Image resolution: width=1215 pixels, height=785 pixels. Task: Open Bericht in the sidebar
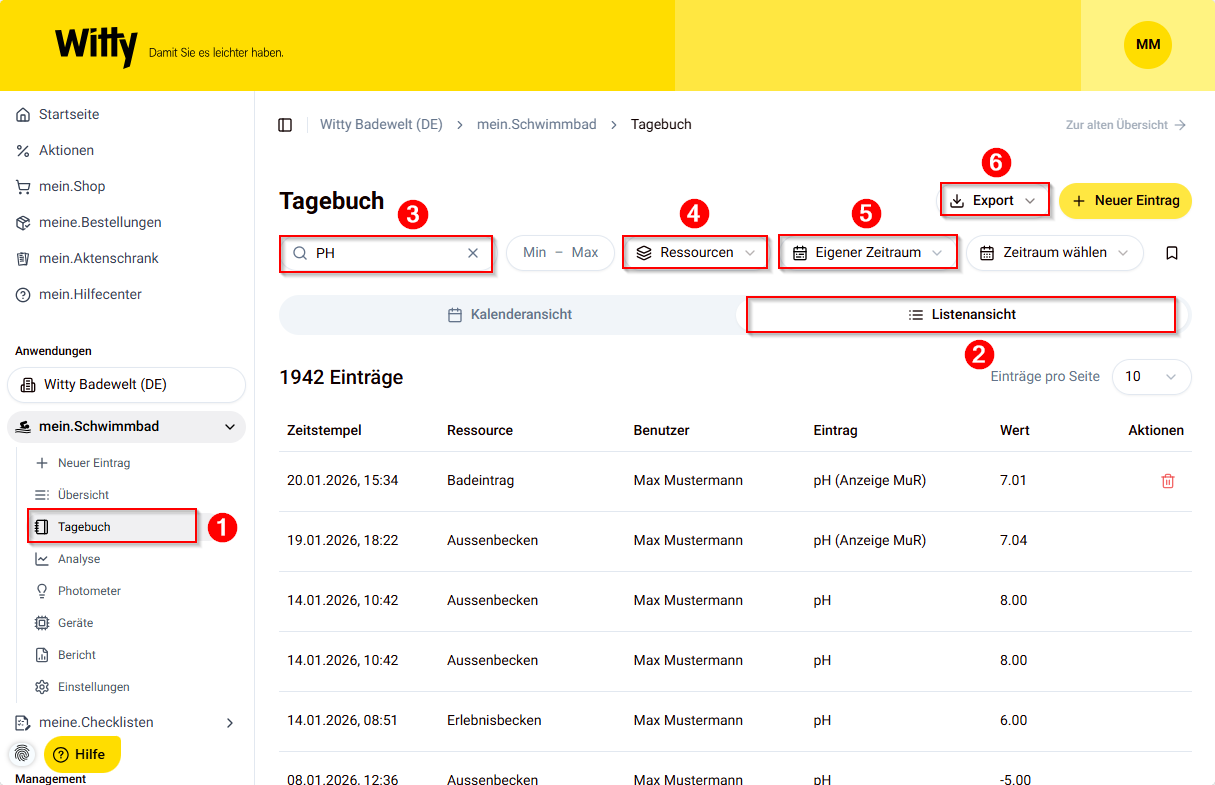66,655
